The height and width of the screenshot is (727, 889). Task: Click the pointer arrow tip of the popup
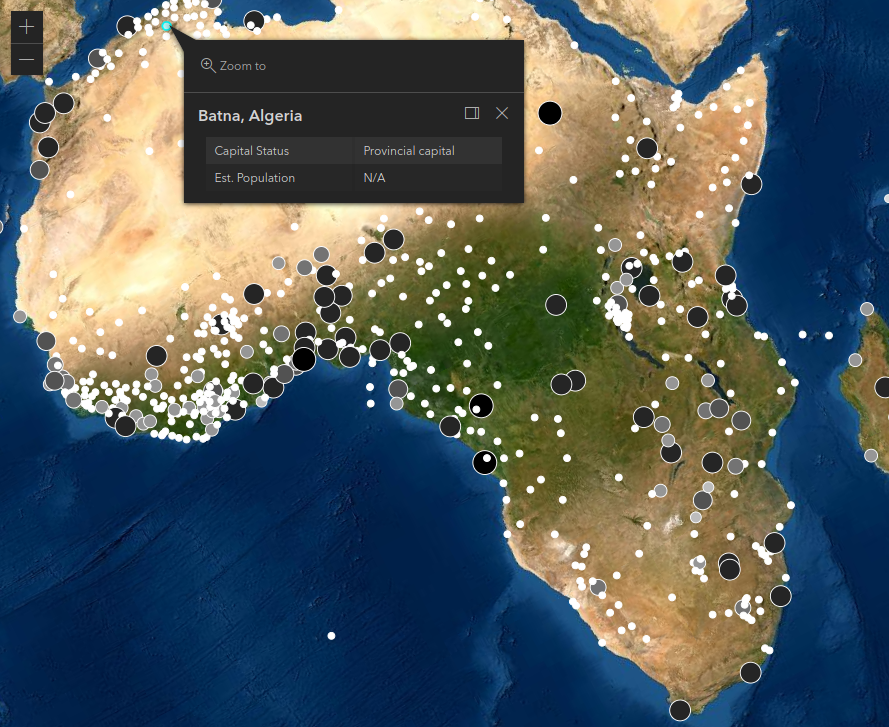coord(172,30)
